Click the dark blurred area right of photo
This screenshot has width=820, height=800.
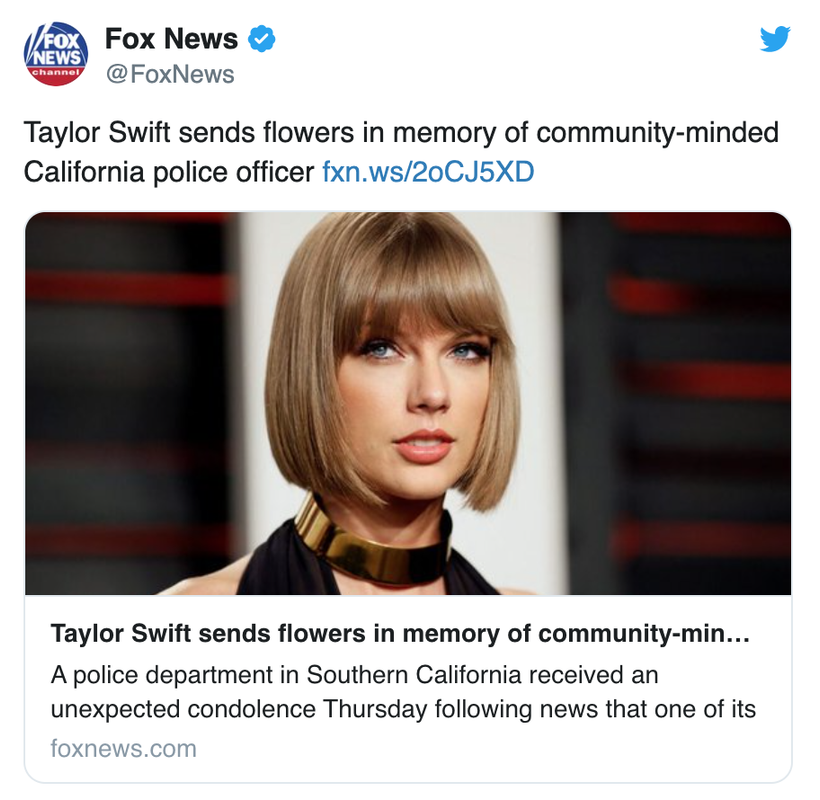(675, 403)
